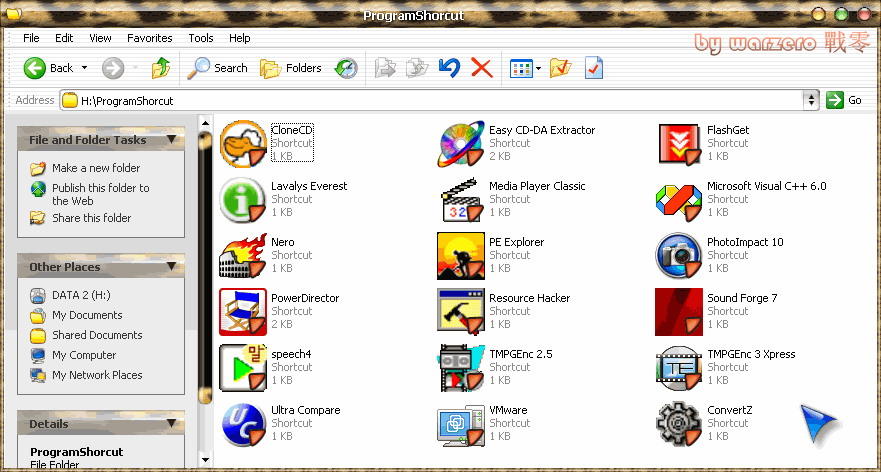This screenshot has height=472, width=881.
Task: Select the Sound Forge 7 icon
Action: coord(679,312)
